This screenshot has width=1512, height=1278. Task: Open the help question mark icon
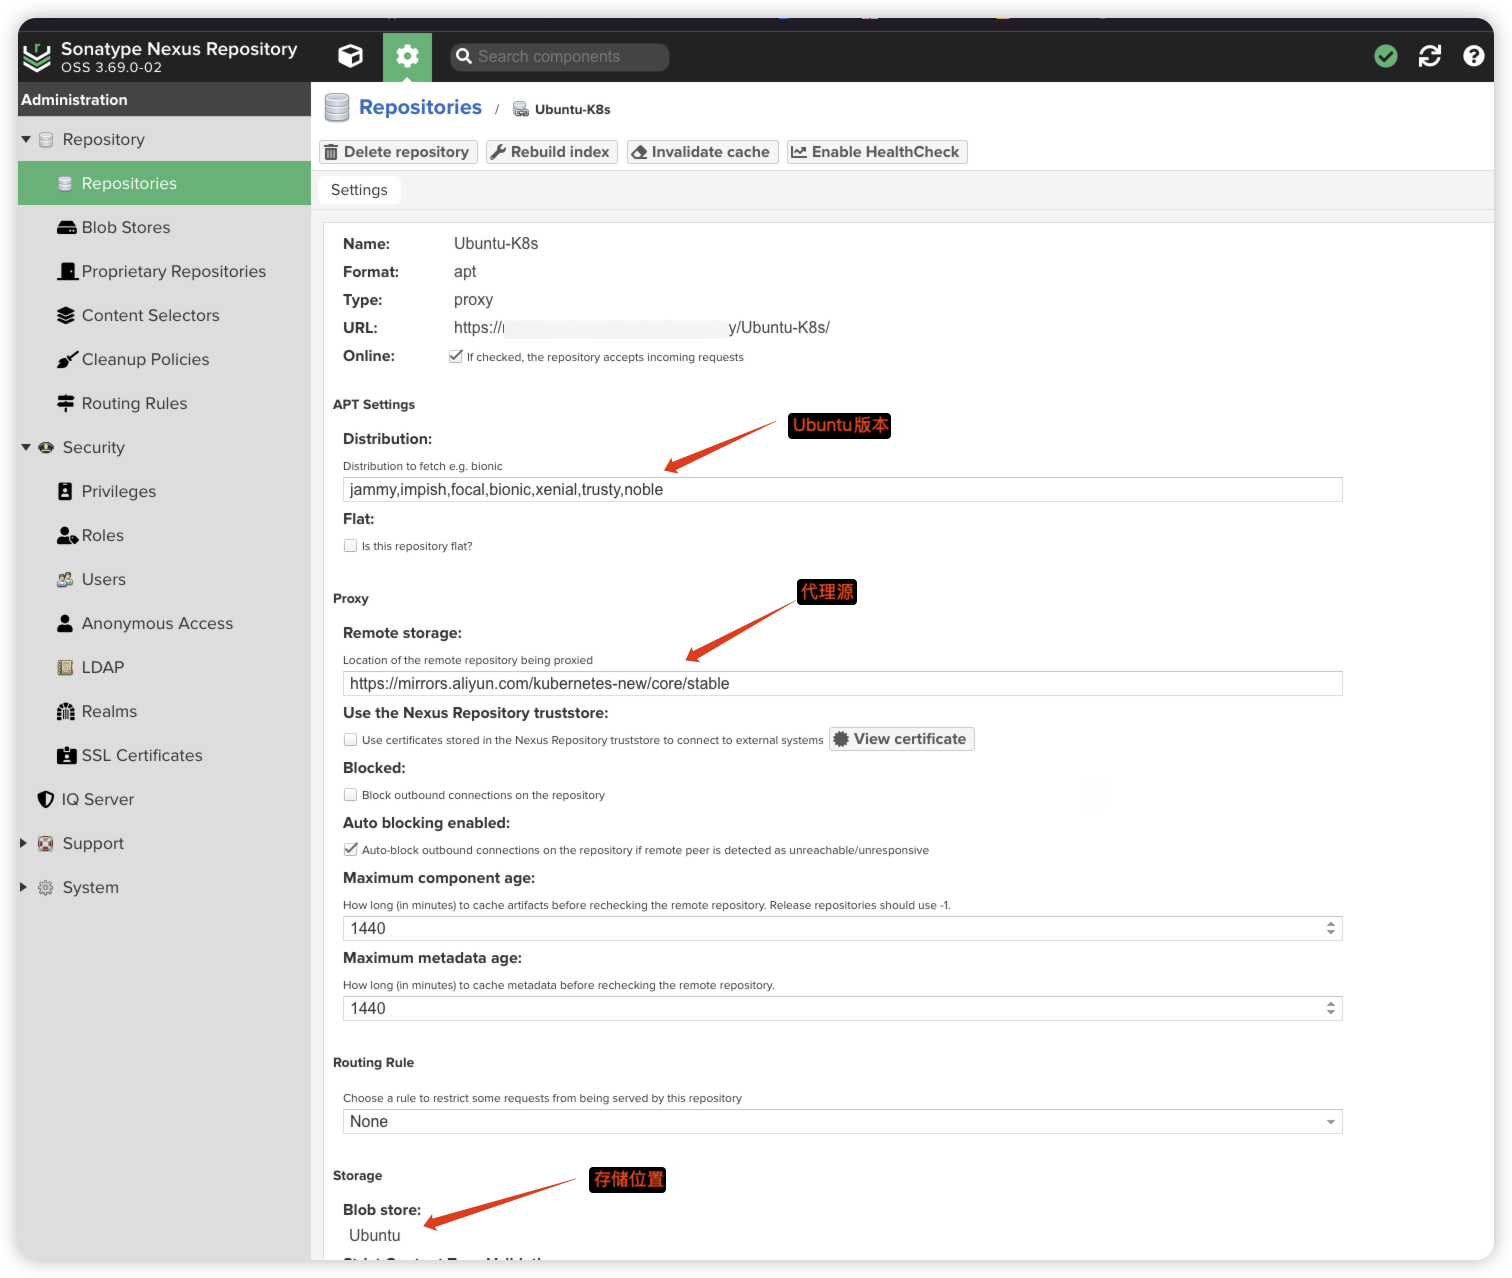tap(1473, 56)
